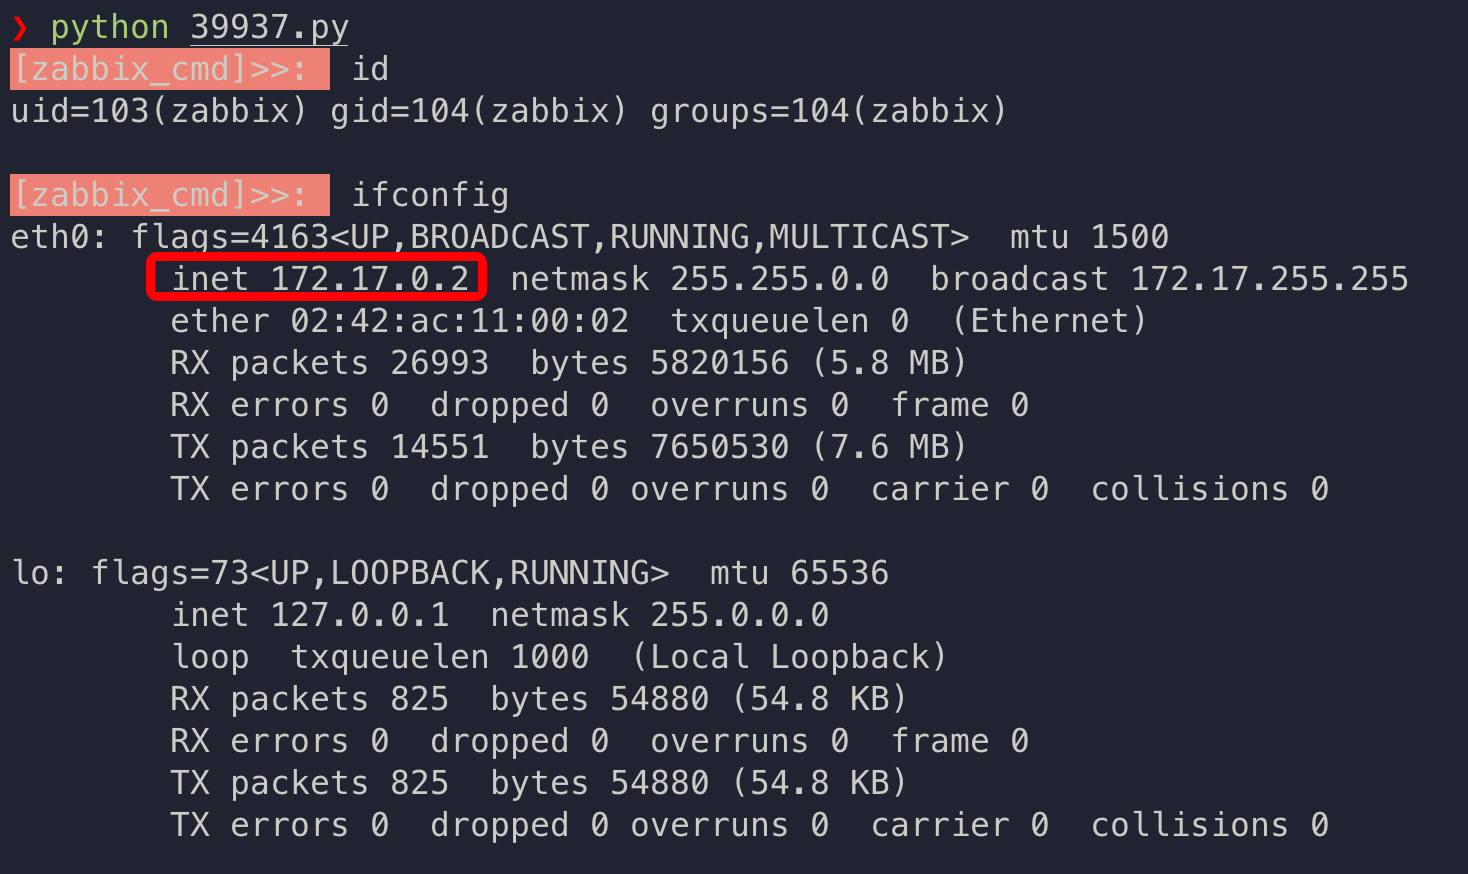This screenshot has height=874, width=1468.
Task: Click the first highlighted zabbix_cmd prompt
Action: pyautogui.click(x=169, y=70)
